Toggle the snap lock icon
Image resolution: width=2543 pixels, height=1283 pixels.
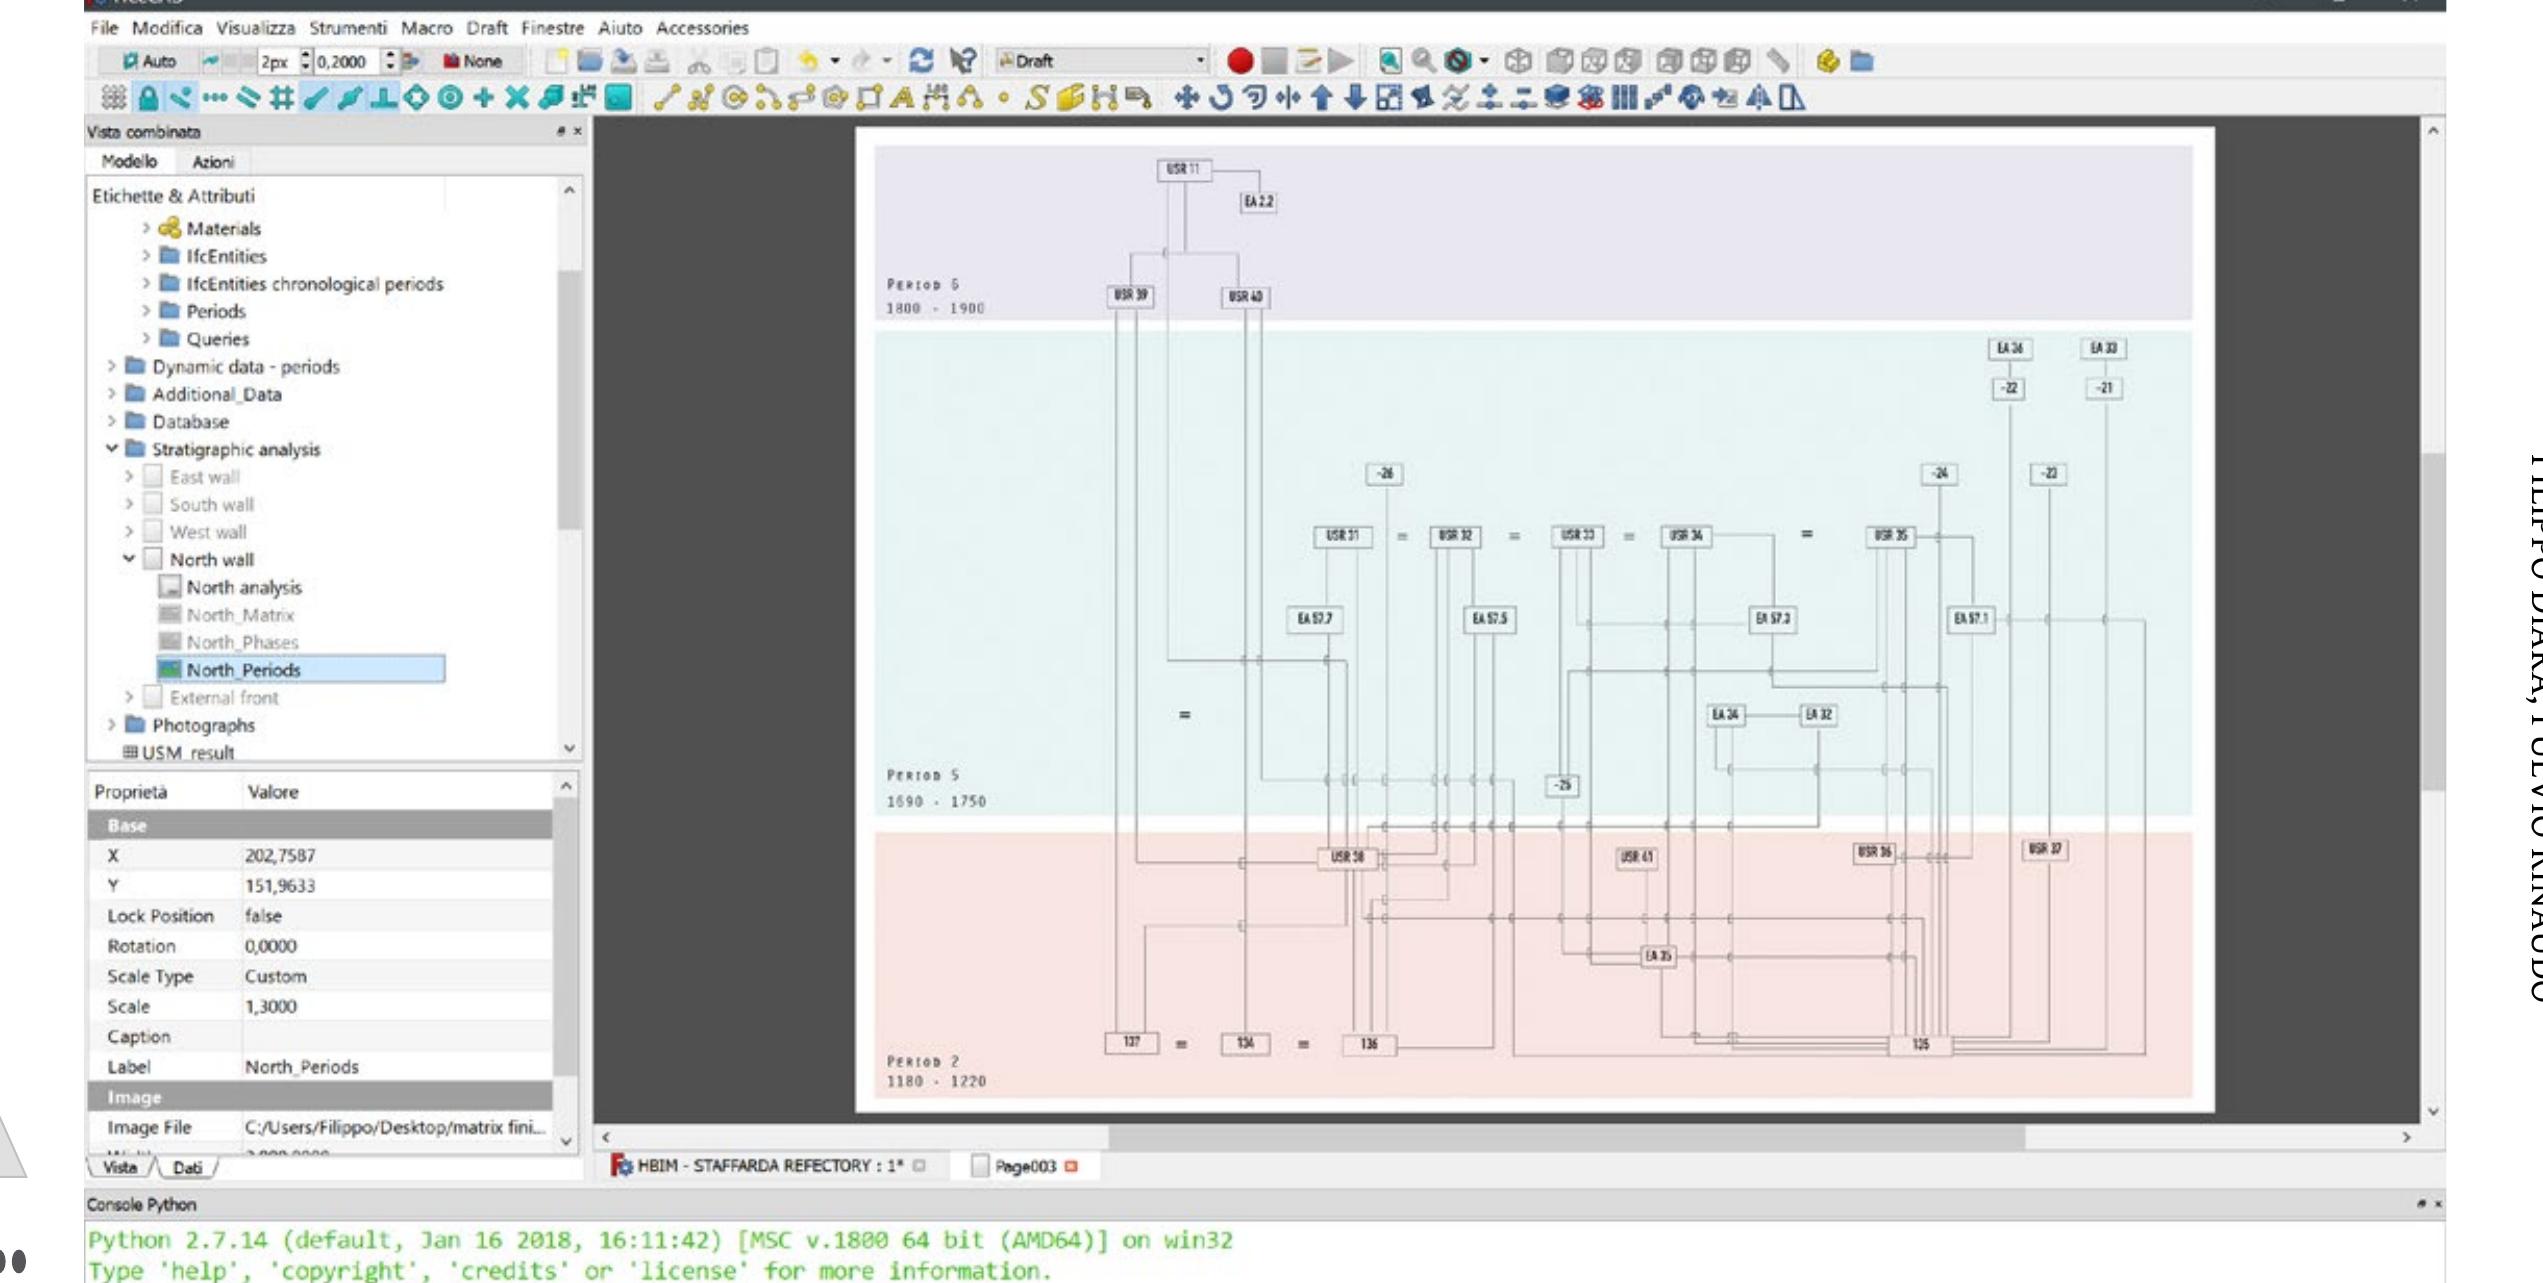click(147, 98)
